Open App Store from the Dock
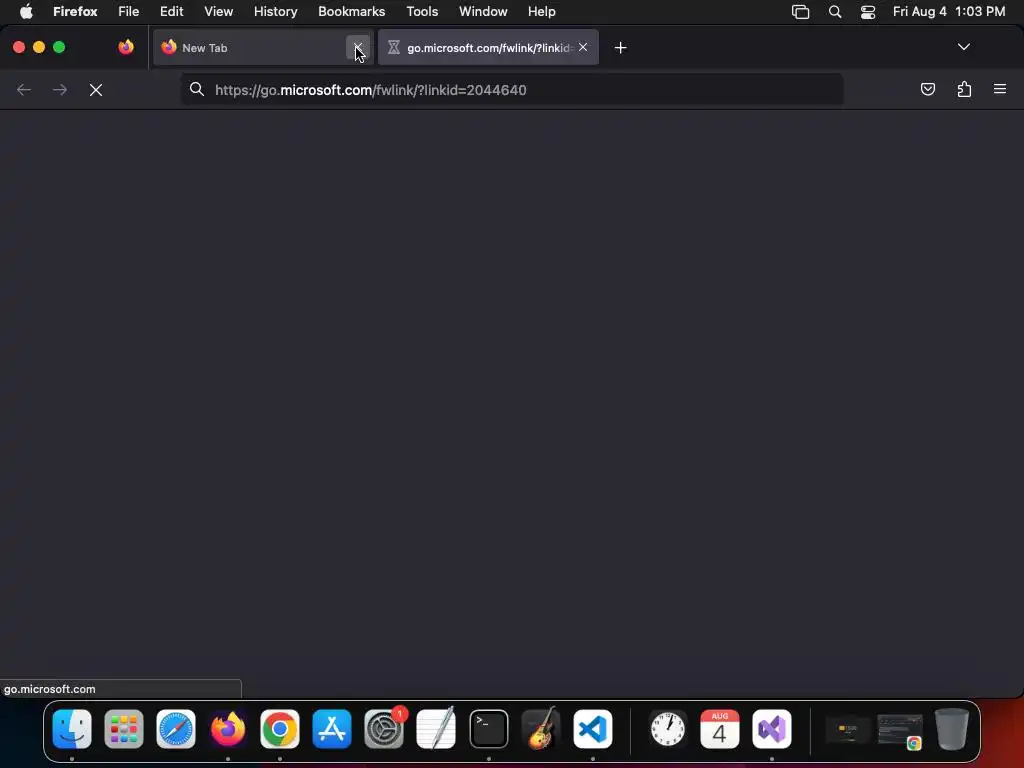Image resolution: width=1024 pixels, height=768 pixels. pyautogui.click(x=332, y=729)
